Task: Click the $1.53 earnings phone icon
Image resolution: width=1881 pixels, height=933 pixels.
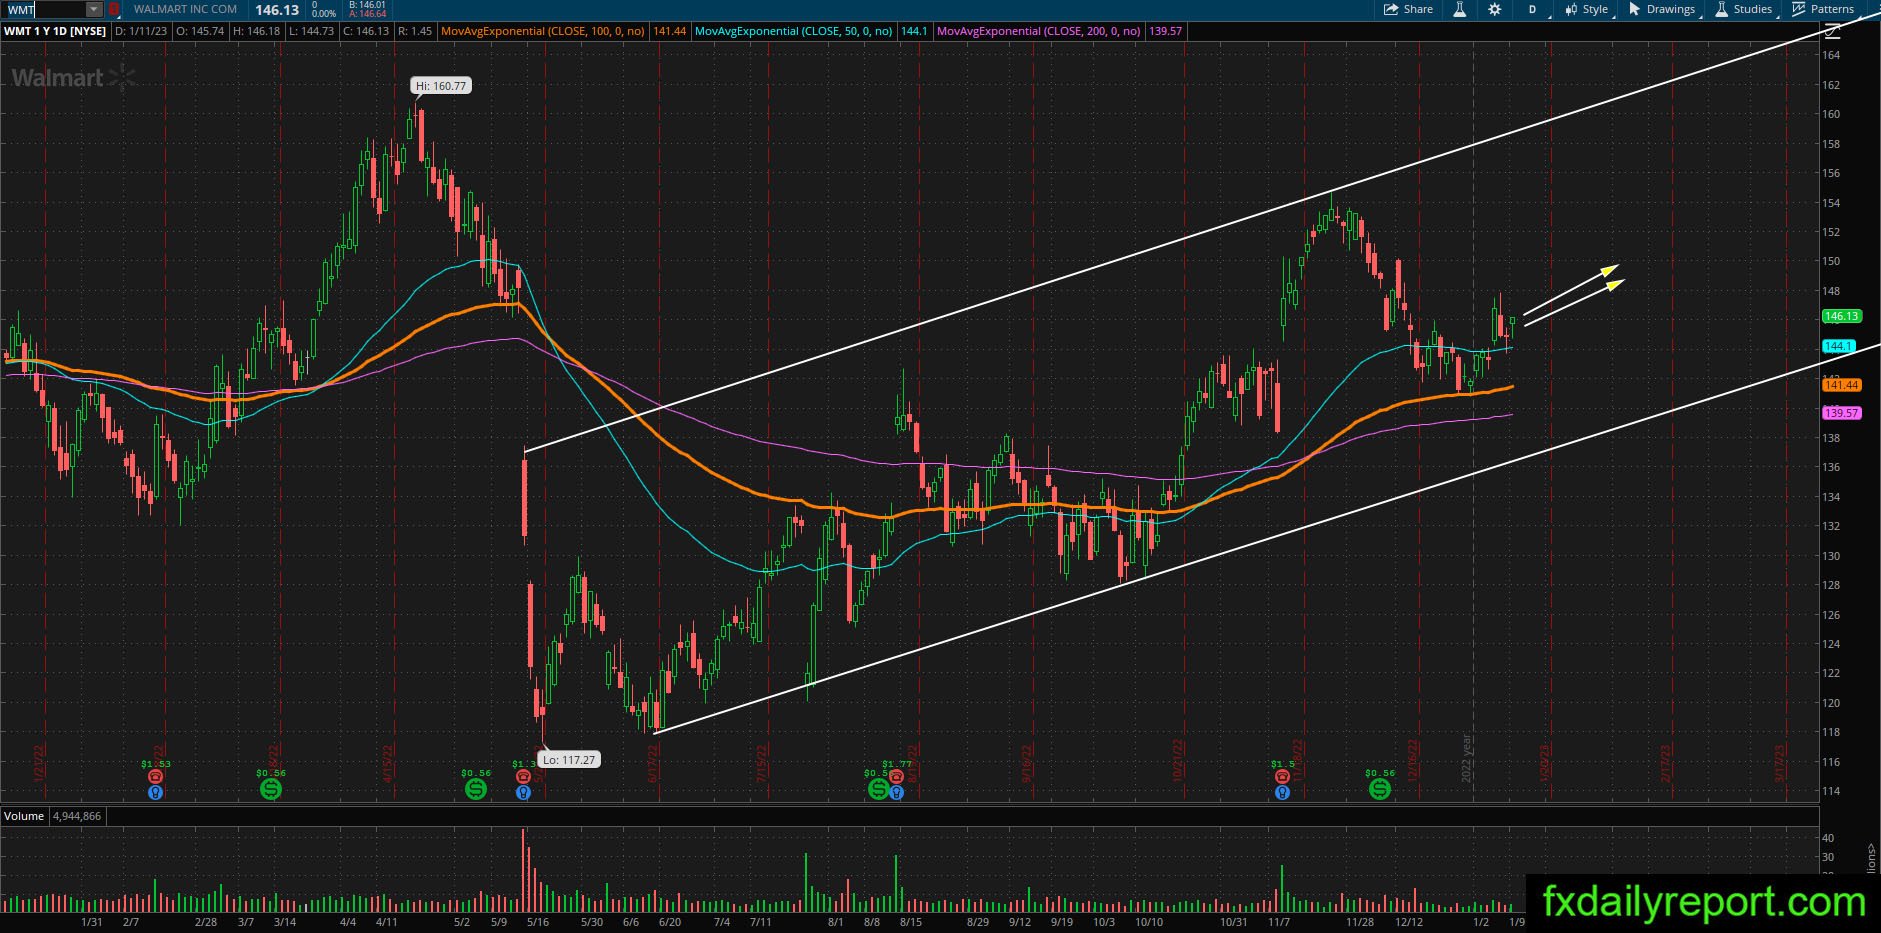Action: click(x=155, y=777)
